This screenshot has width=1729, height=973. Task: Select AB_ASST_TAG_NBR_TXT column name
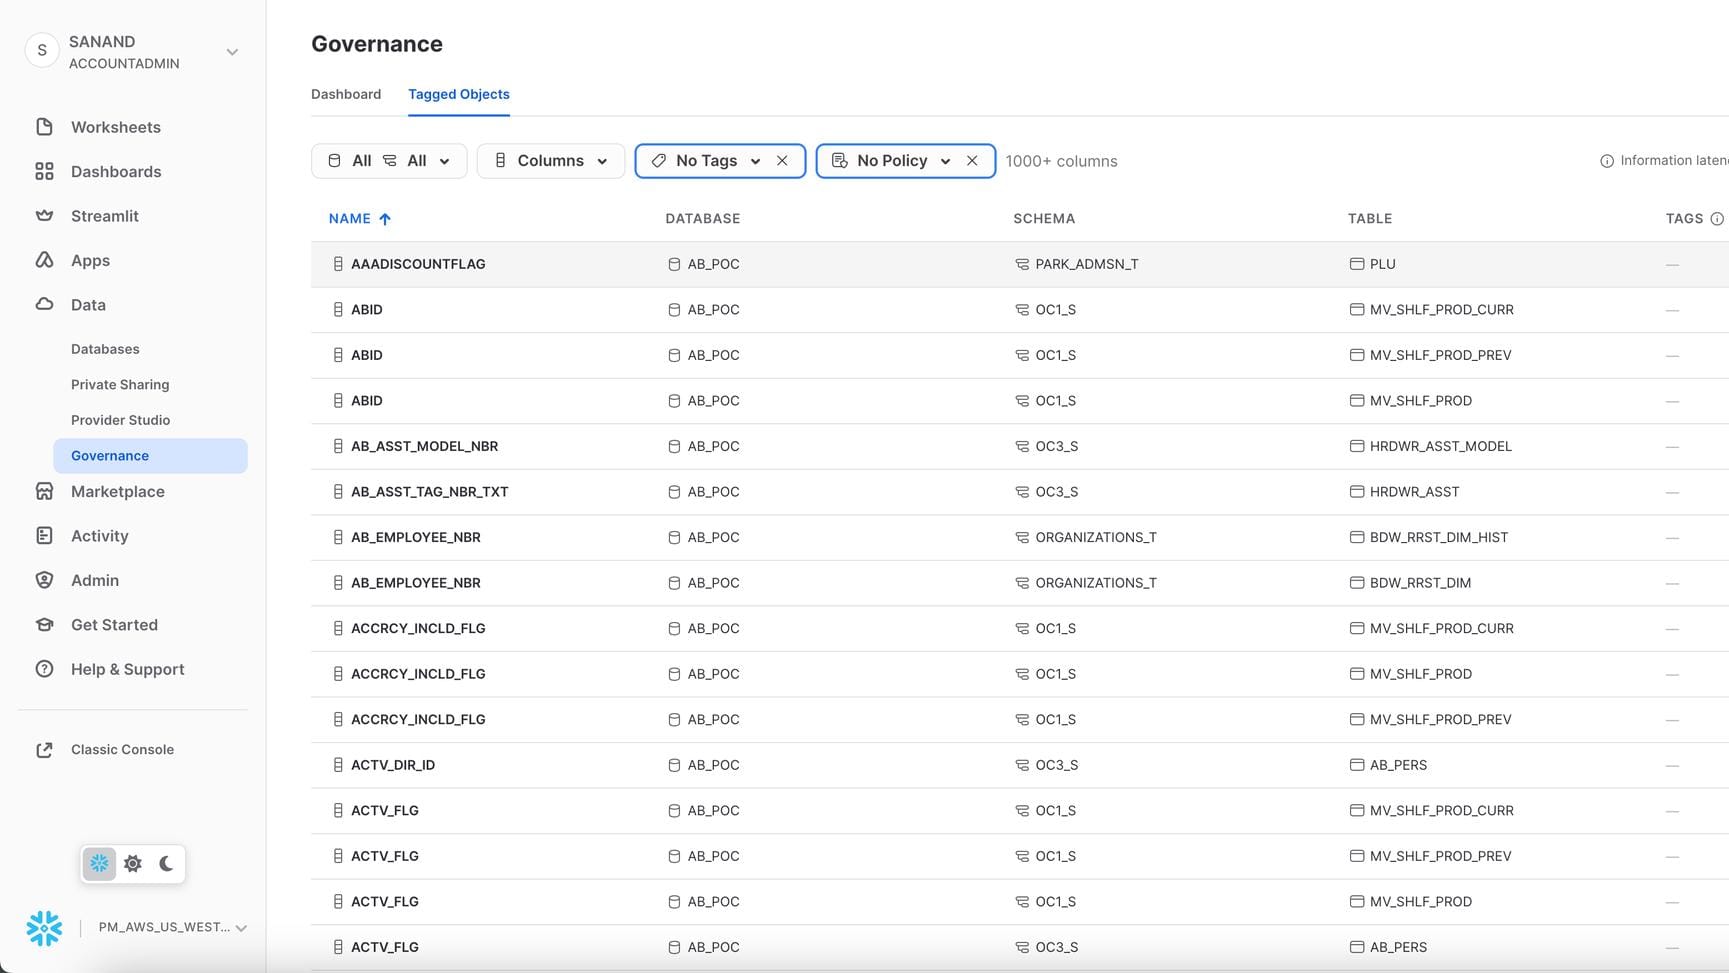point(430,492)
